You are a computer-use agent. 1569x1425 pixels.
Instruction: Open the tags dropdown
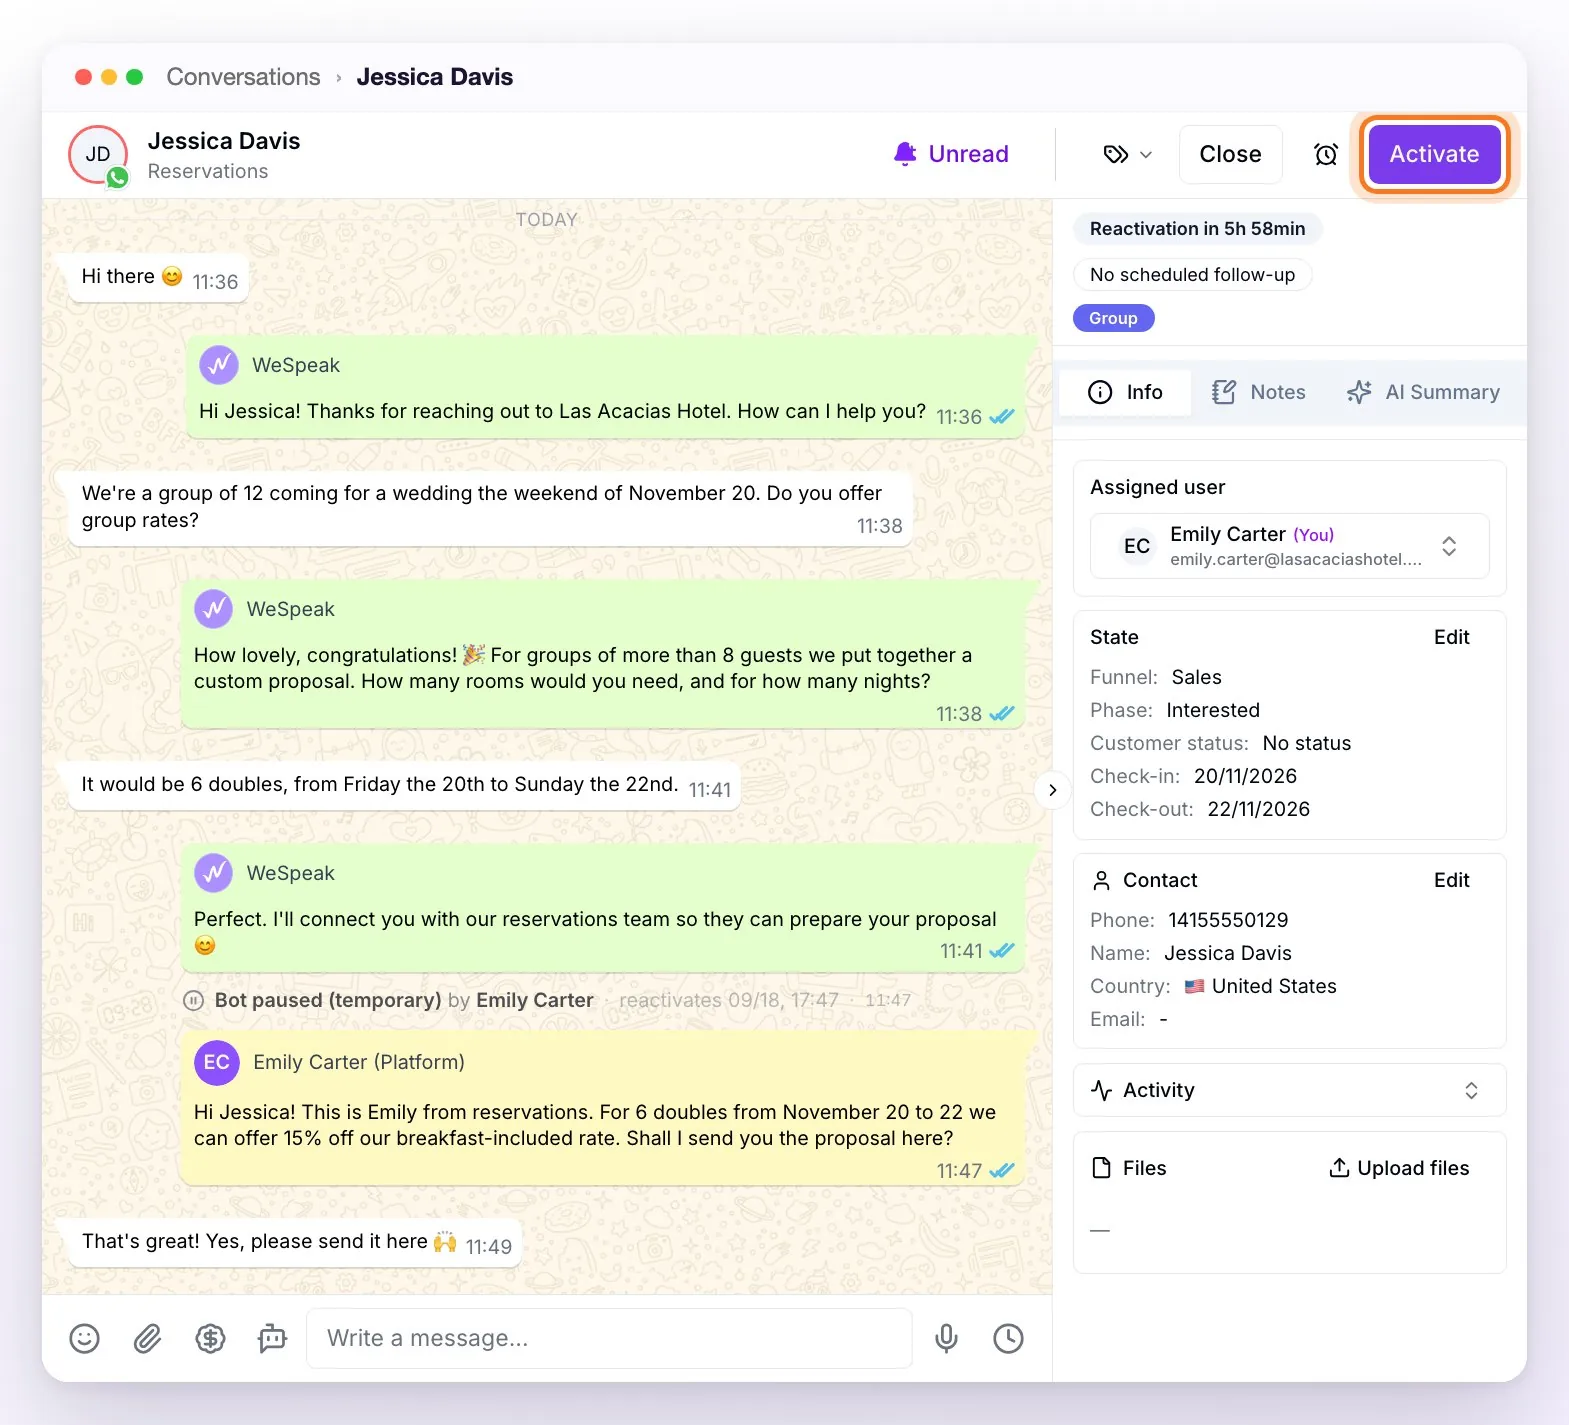click(x=1128, y=154)
